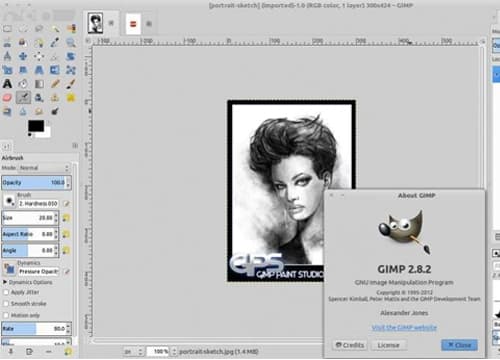Screen dimensions: 500x360
Task: Select the Color Picker tool
Action: [x=55, y=43]
